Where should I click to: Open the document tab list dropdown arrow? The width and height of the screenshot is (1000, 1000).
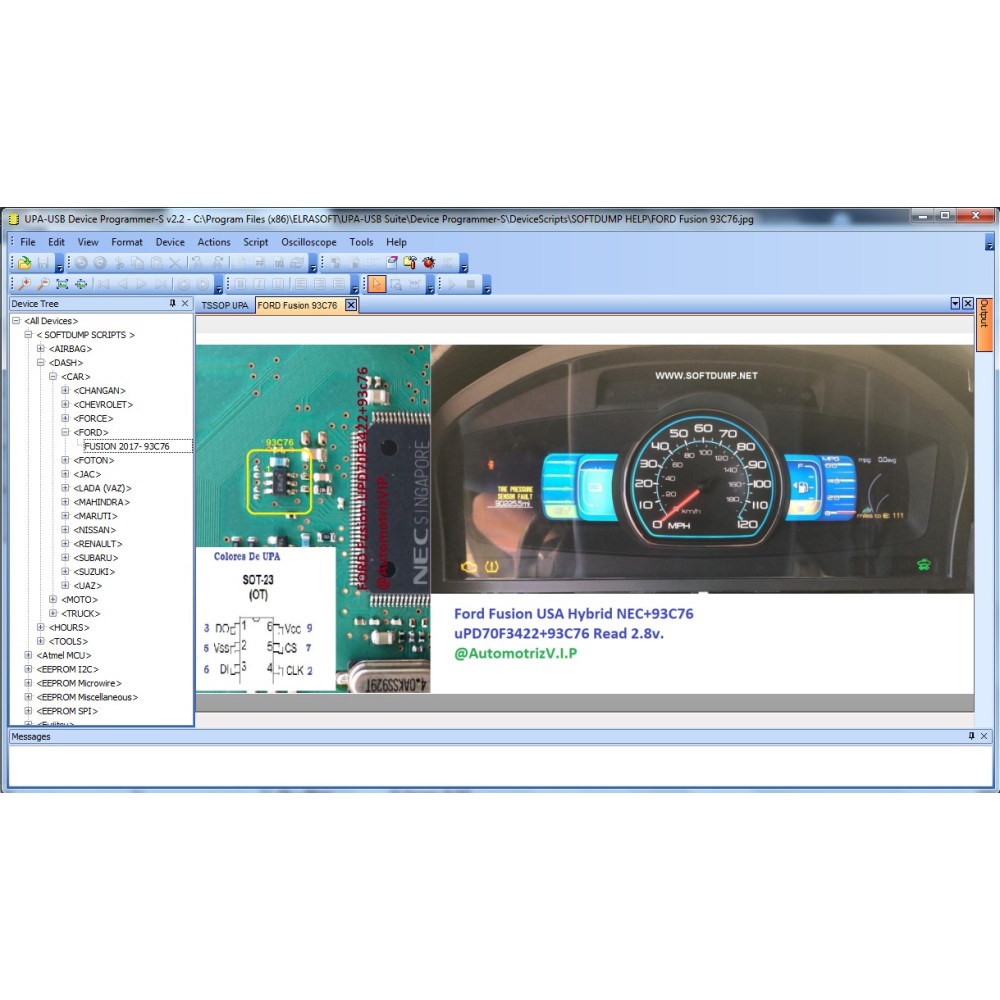pos(955,304)
